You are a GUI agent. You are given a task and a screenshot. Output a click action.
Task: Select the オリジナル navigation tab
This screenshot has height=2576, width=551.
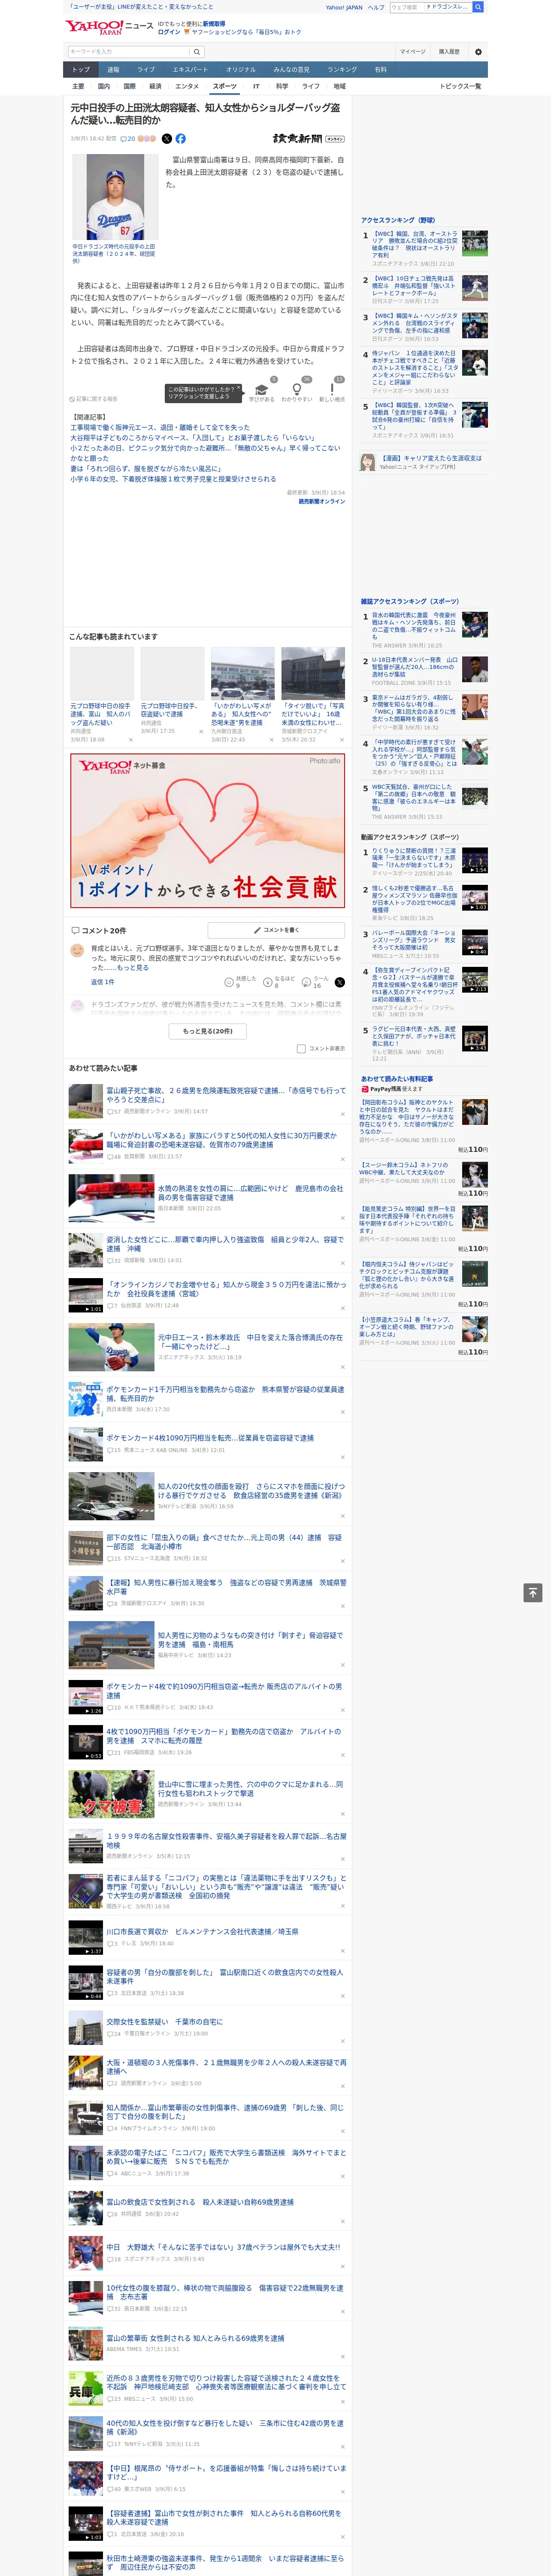tap(241, 70)
